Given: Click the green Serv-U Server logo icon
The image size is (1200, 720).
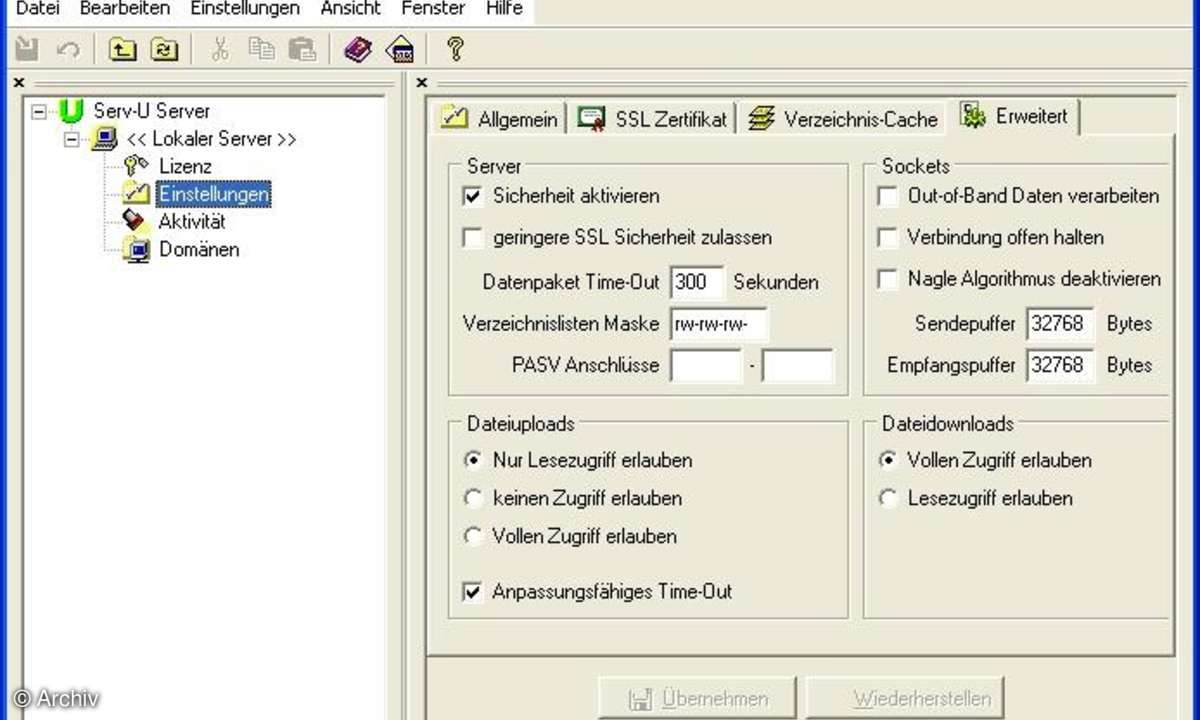Looking at the screenshot, I should click(72, 111).
